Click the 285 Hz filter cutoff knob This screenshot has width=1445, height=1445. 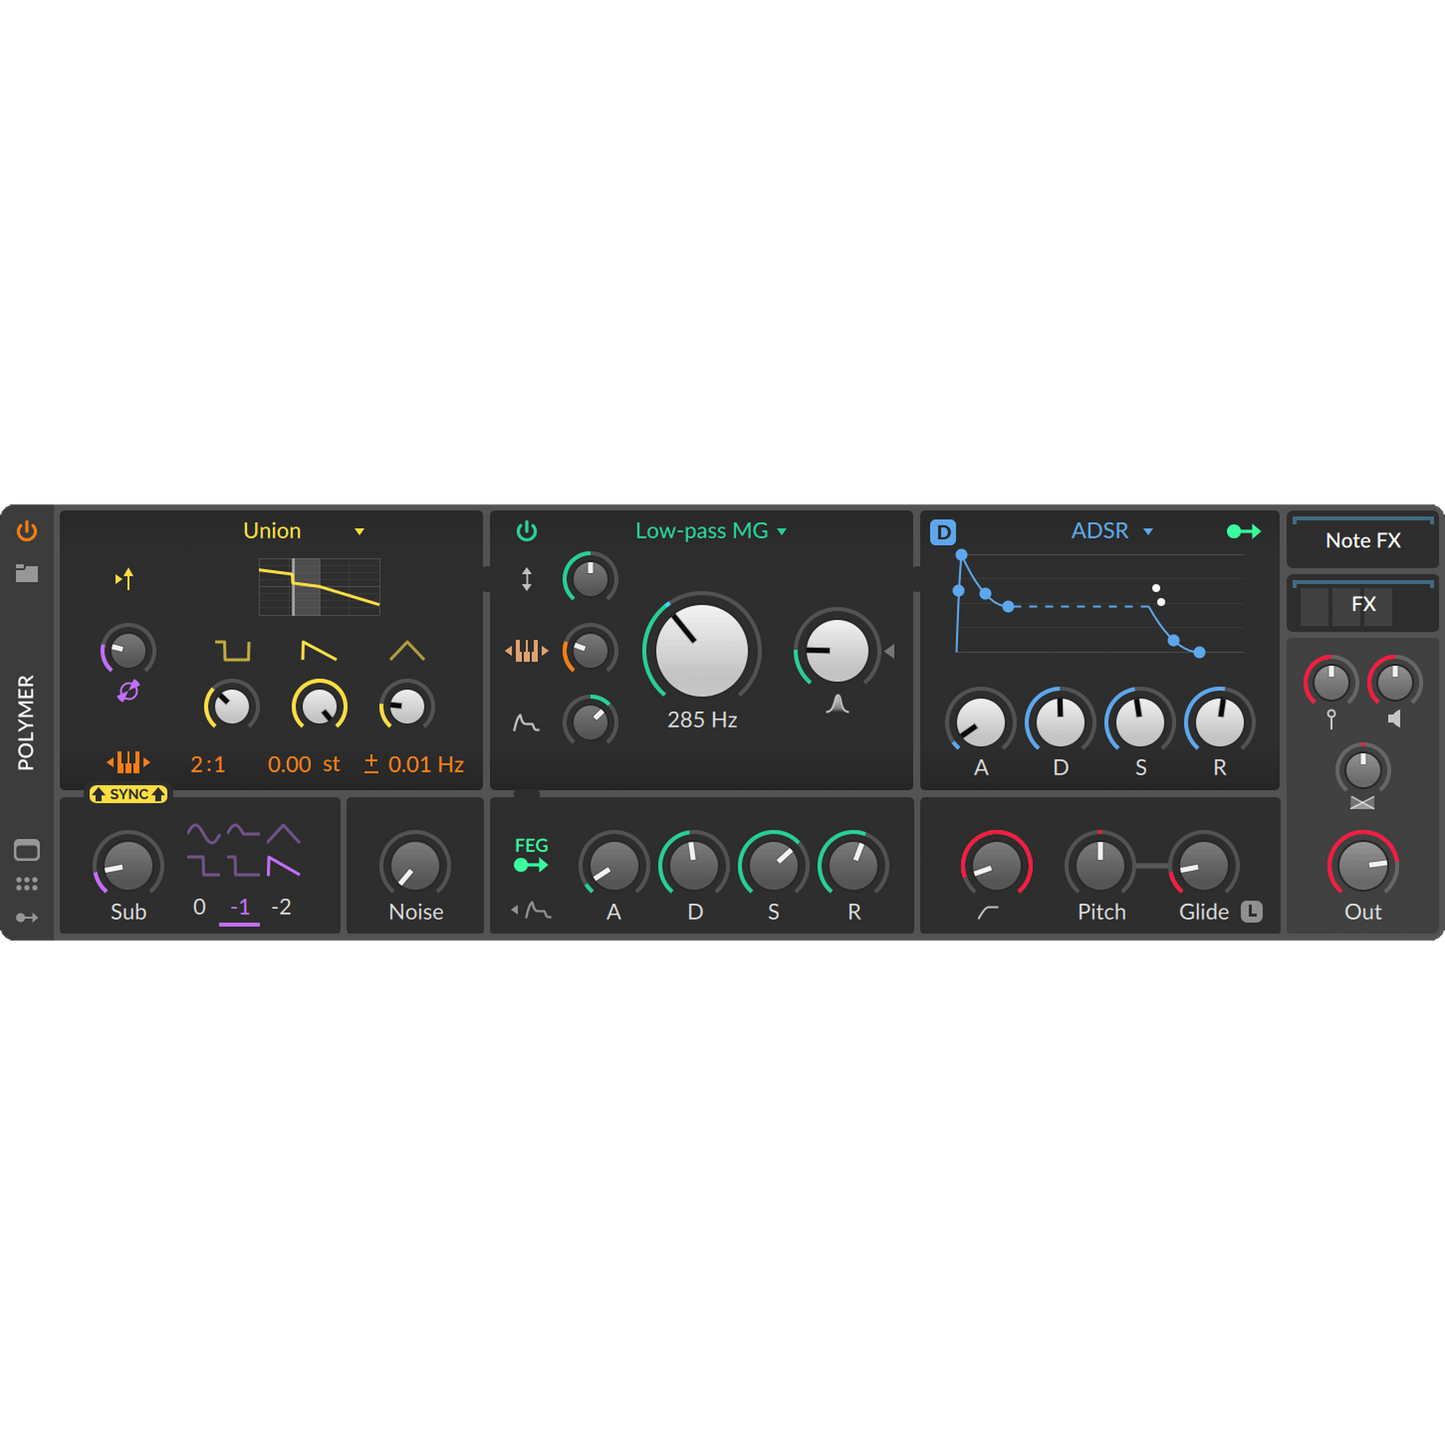click(x=702, y=650)
